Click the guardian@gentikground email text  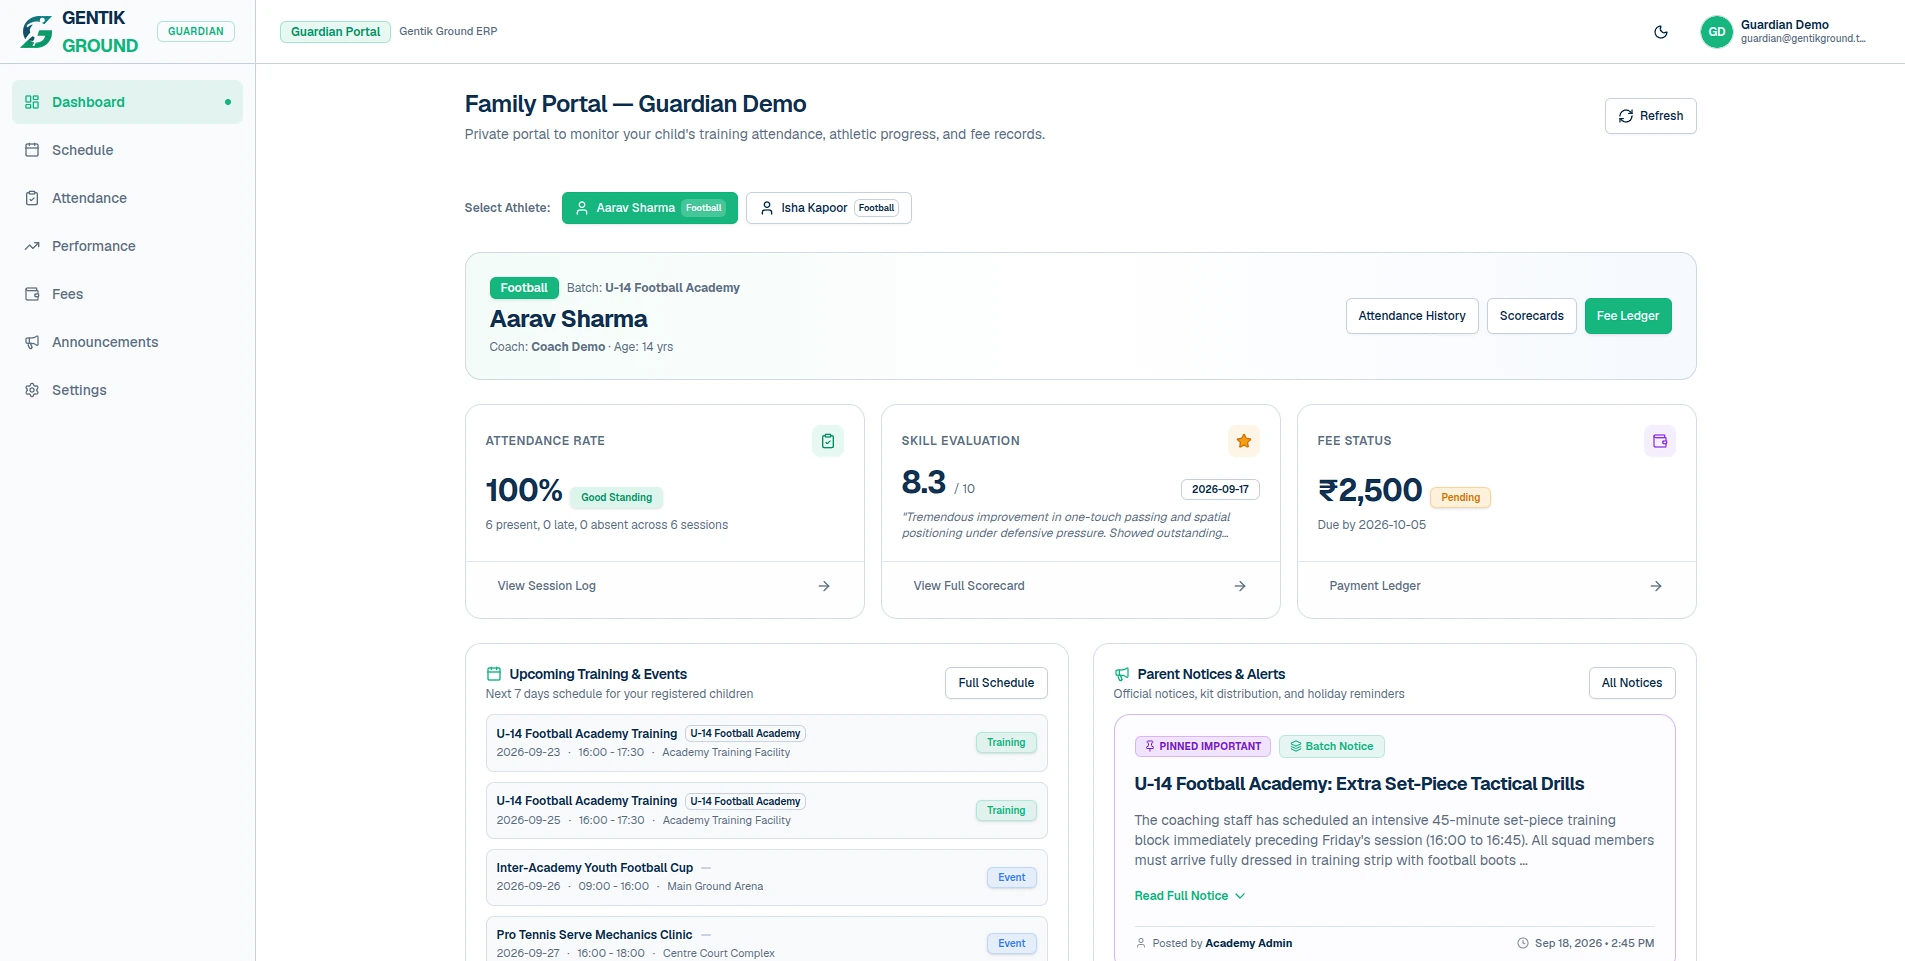(1802, 39)
